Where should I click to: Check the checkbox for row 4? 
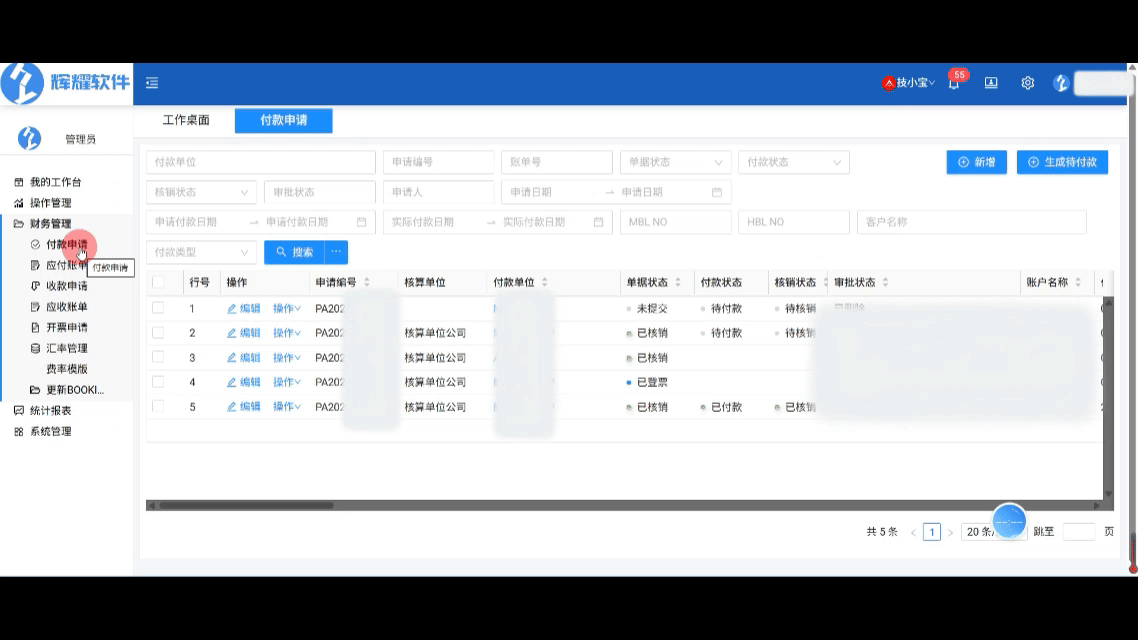coord(157,382)
